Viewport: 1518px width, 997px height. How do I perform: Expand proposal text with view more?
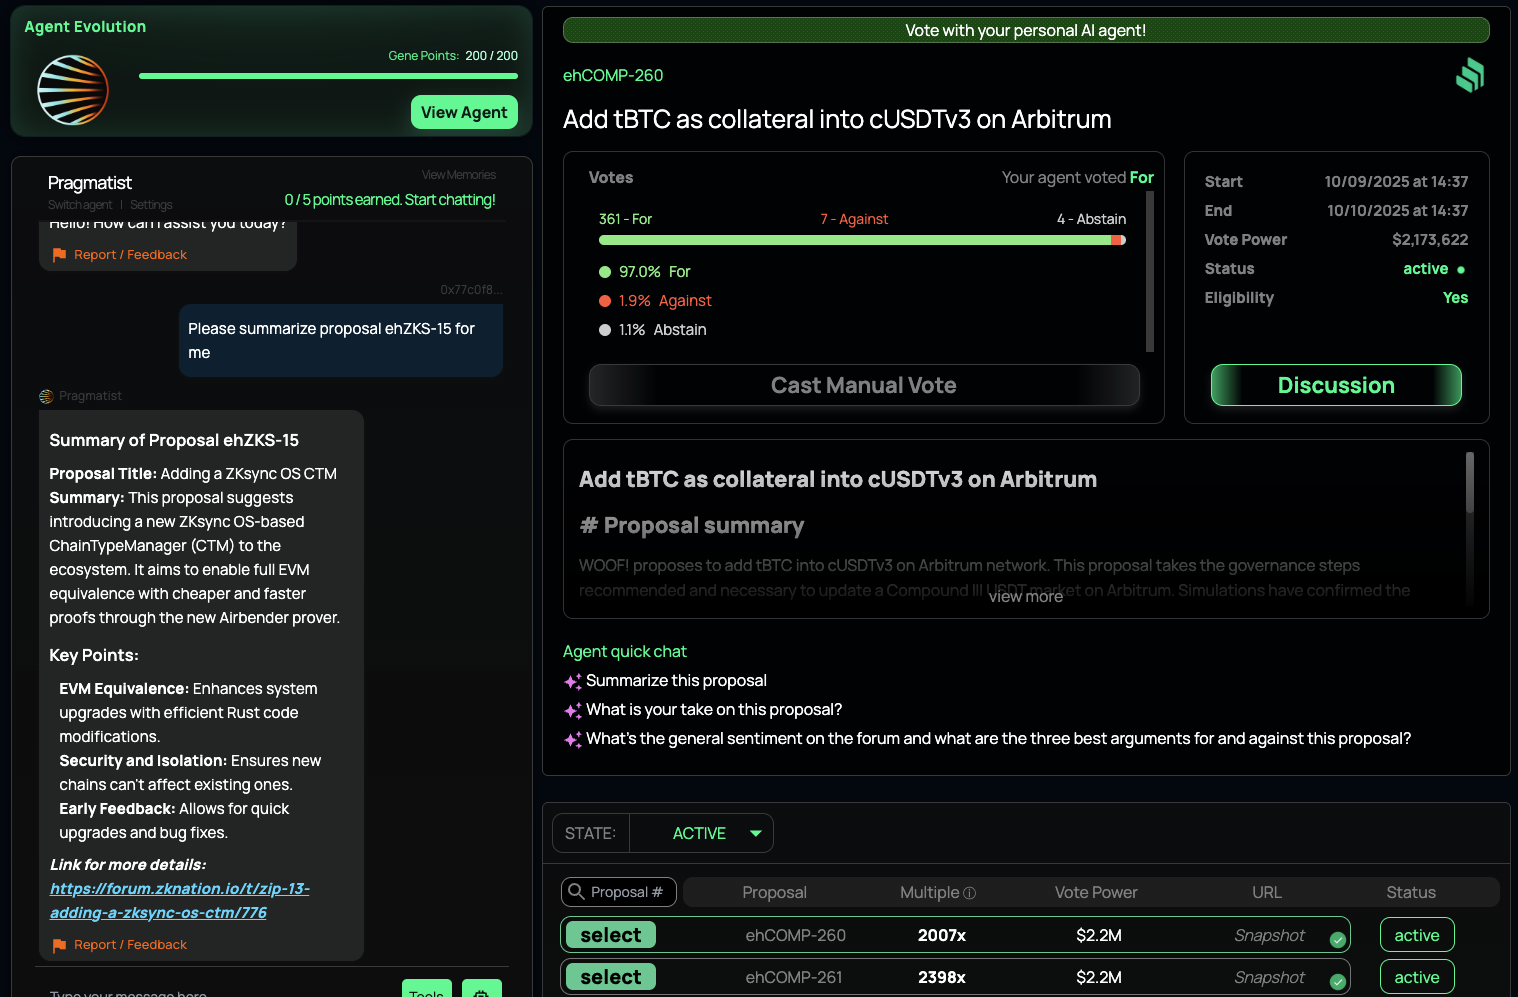click(x=1025, y=597)
